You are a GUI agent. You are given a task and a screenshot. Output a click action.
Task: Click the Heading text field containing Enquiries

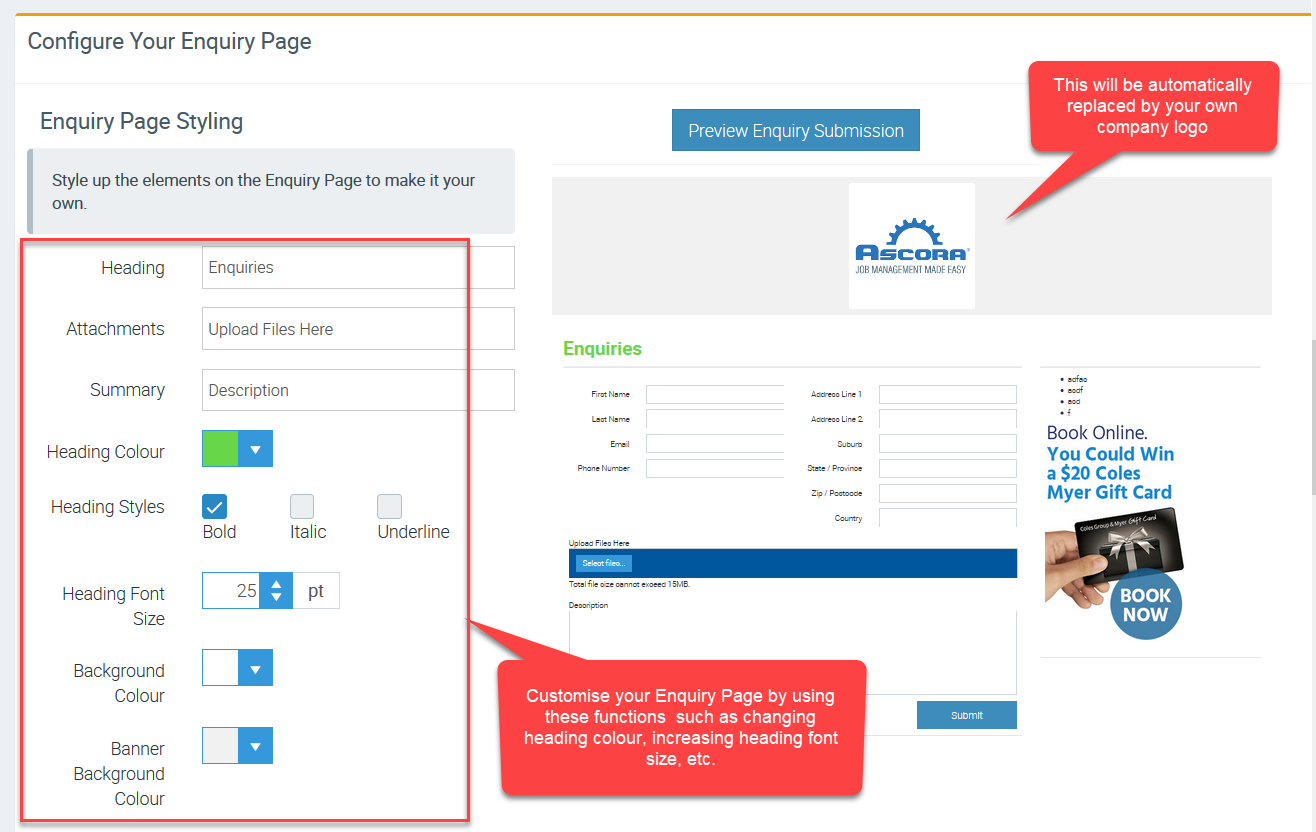click(357, 268)
